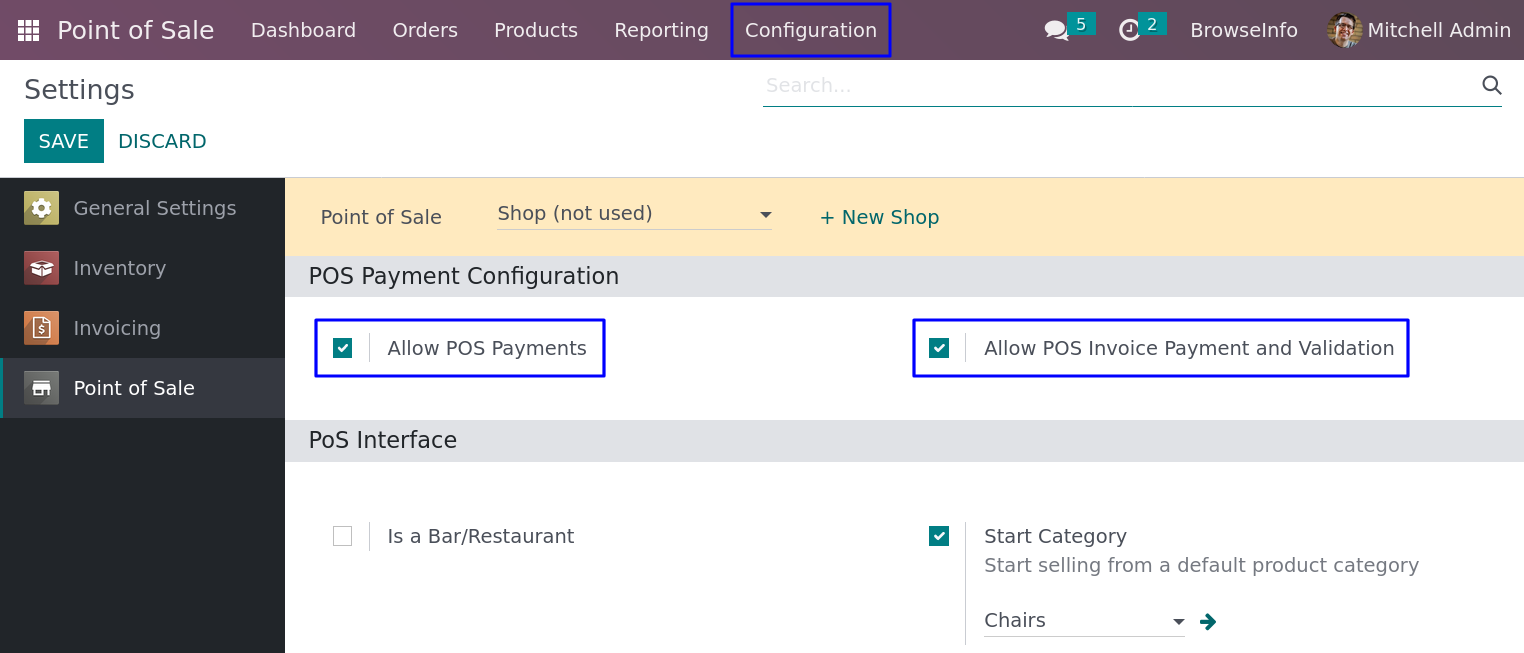
Task: Open the Reporting menu
Action: tap(661, 30)
